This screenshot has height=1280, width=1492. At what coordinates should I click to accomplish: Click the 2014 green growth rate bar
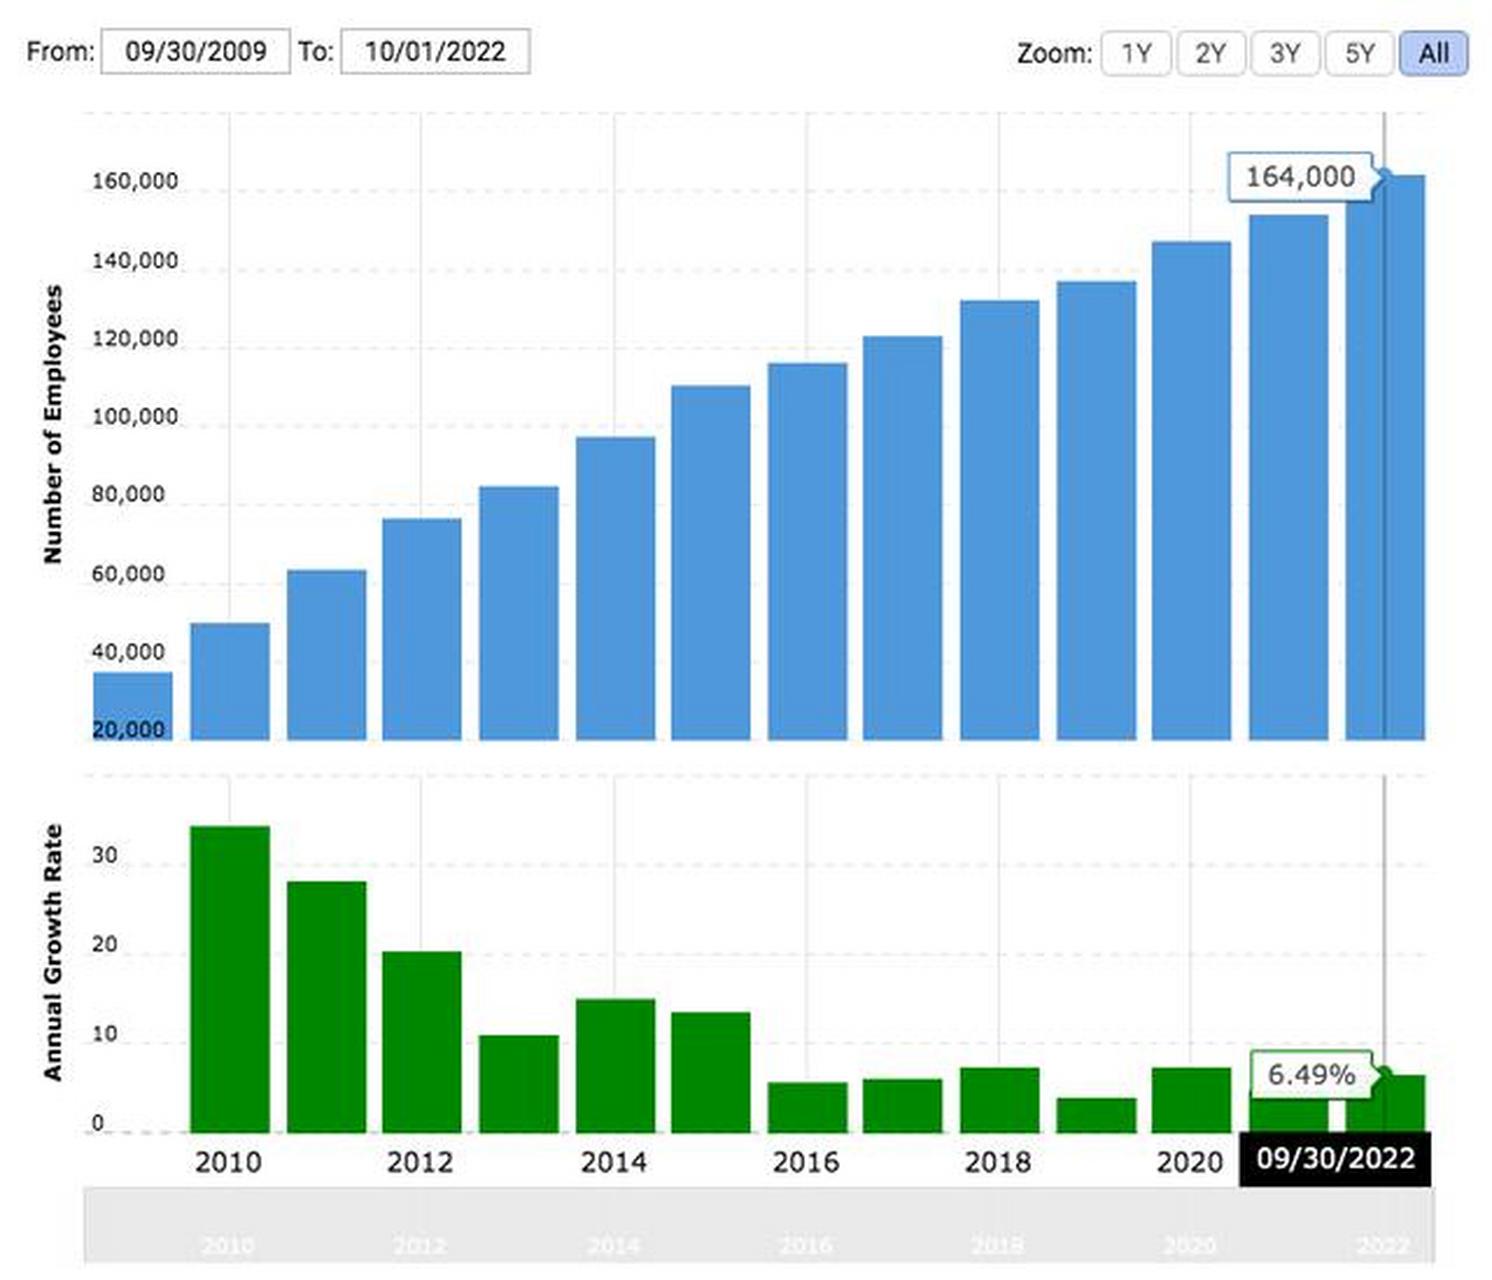pyautogui.click(x=615, y=1066)
